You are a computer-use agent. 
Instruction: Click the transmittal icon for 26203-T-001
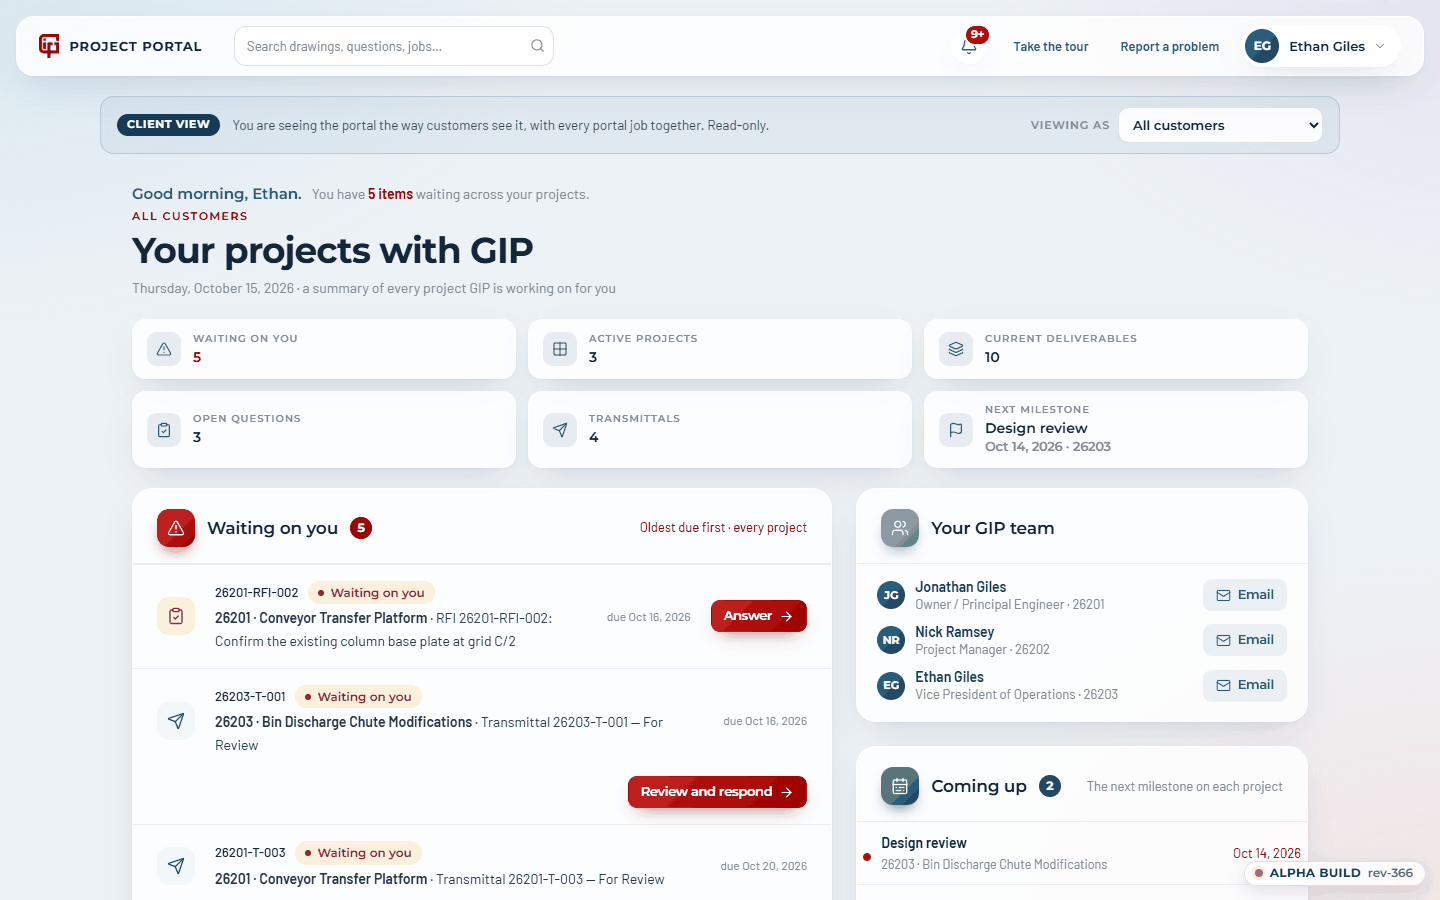(x=176, y=721)
